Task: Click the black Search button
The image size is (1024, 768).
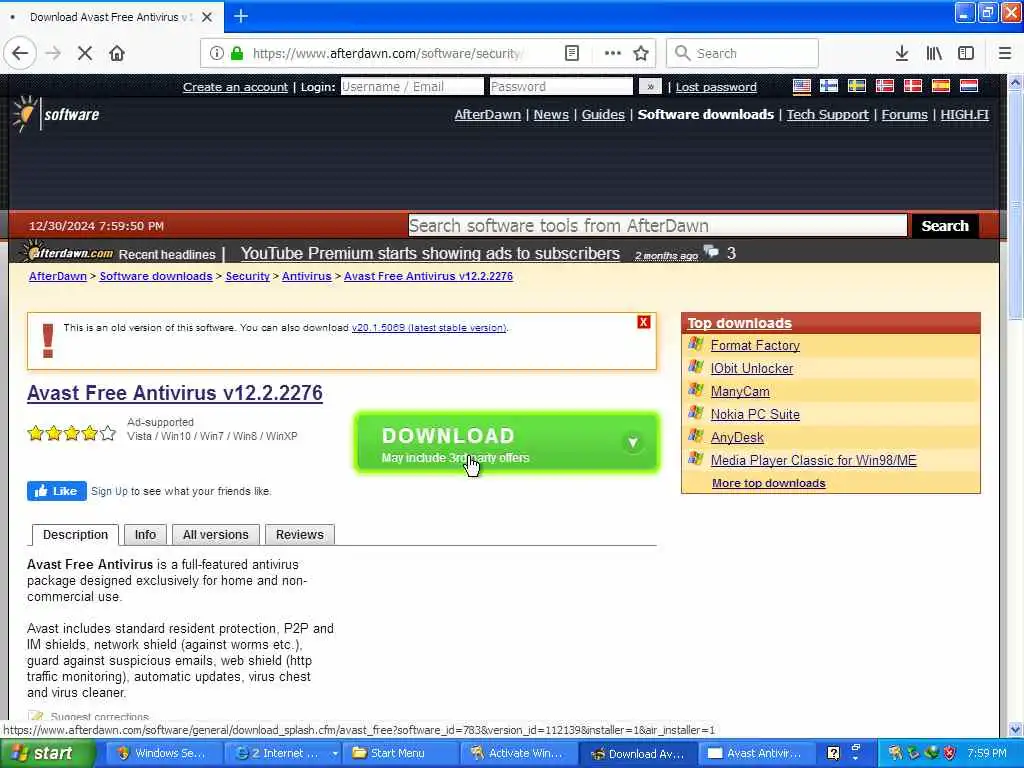Action: coord(945,225)
